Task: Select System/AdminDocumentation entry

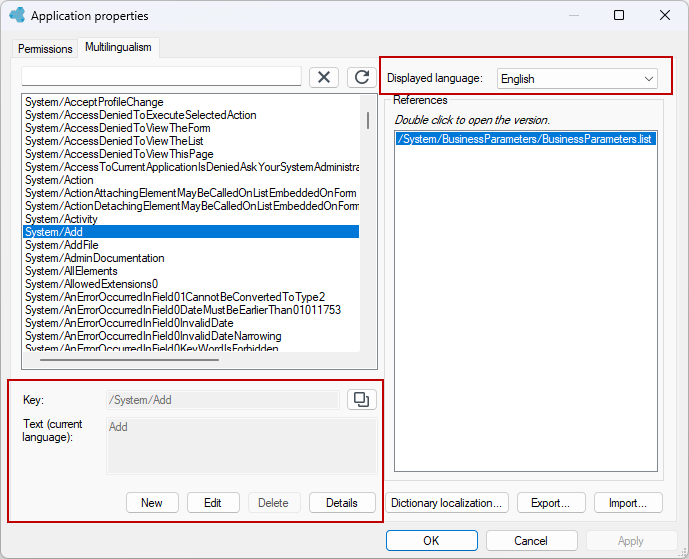Action: [x=191, y=258]
